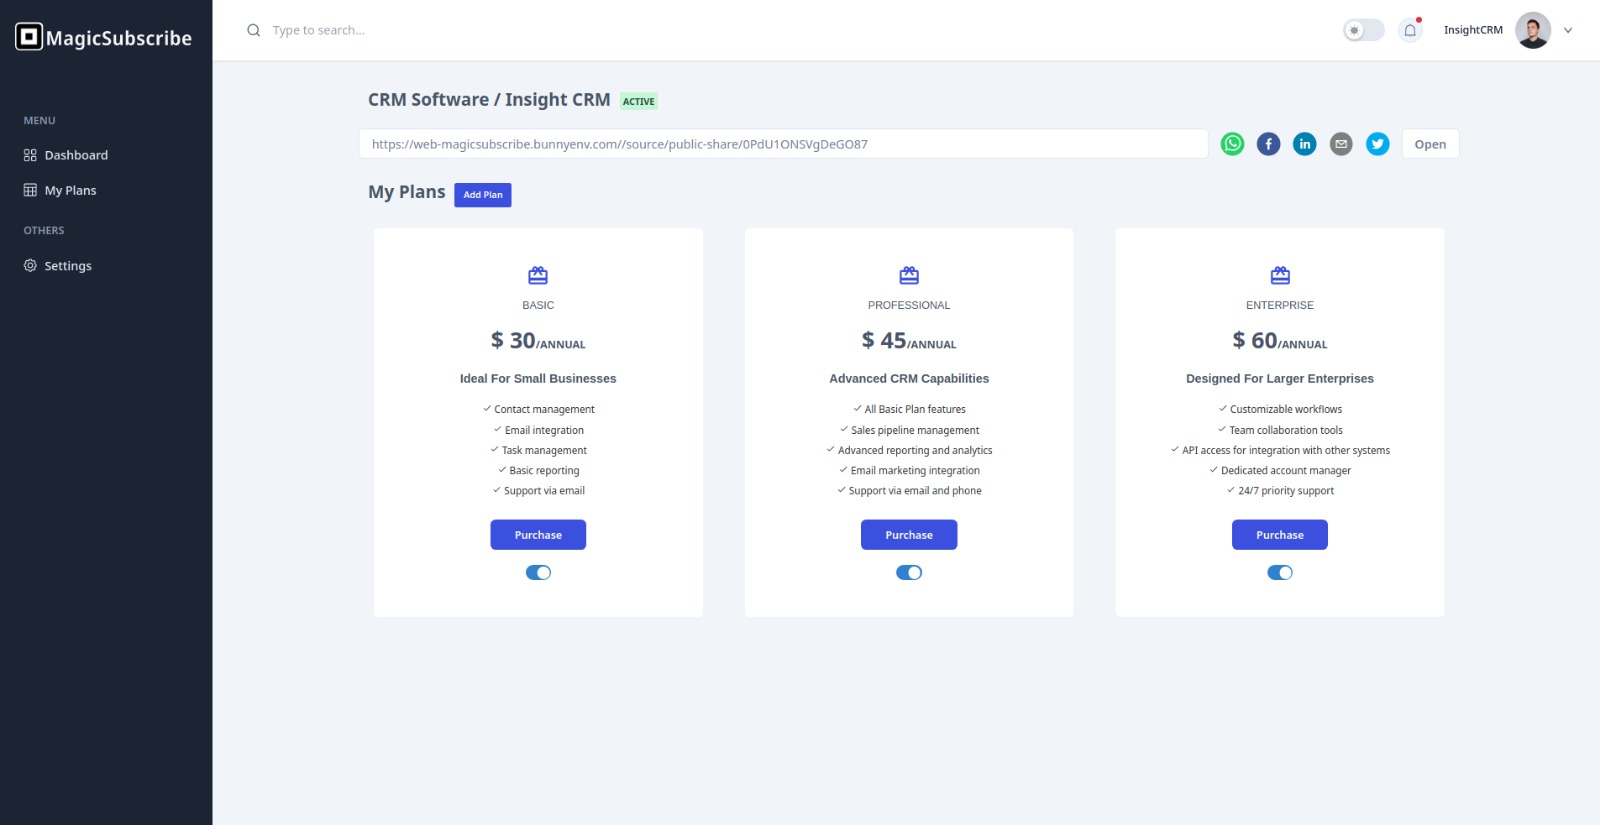This screenshot has height=825, width=1600.
Task: Click 'Task management' feature
Action: coord(544,450)
